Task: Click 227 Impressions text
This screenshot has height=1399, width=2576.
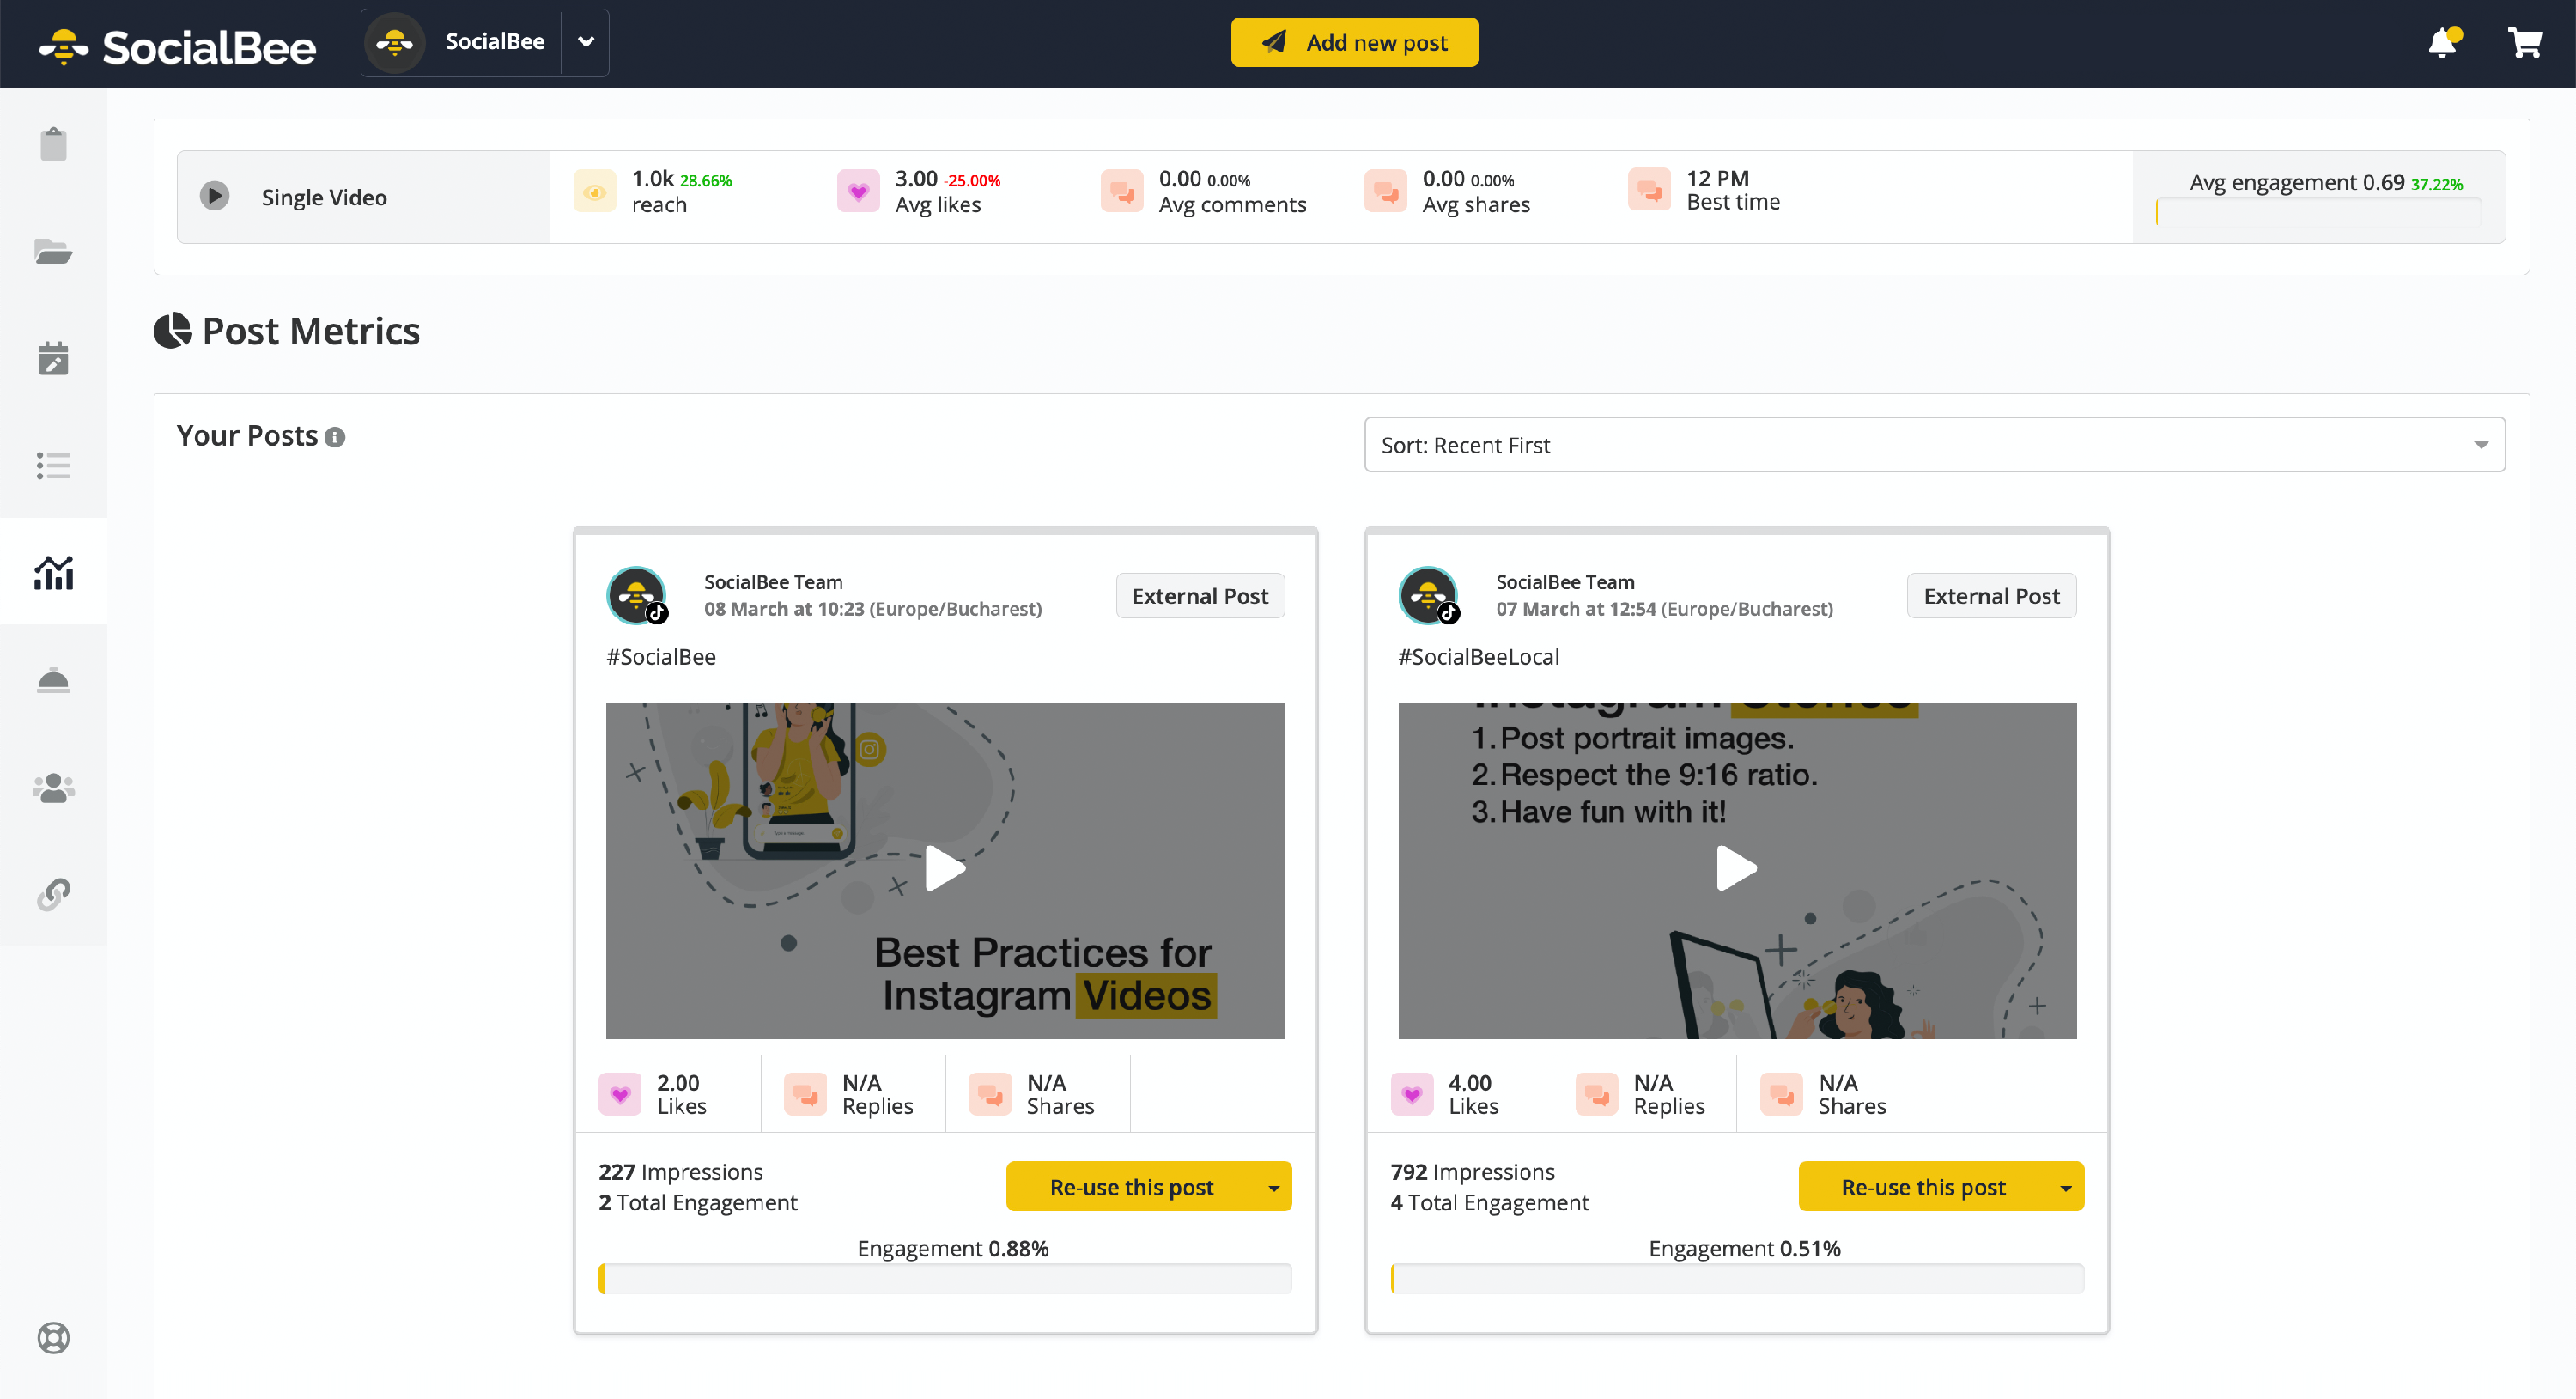Action: click(x=681, y=1172)
